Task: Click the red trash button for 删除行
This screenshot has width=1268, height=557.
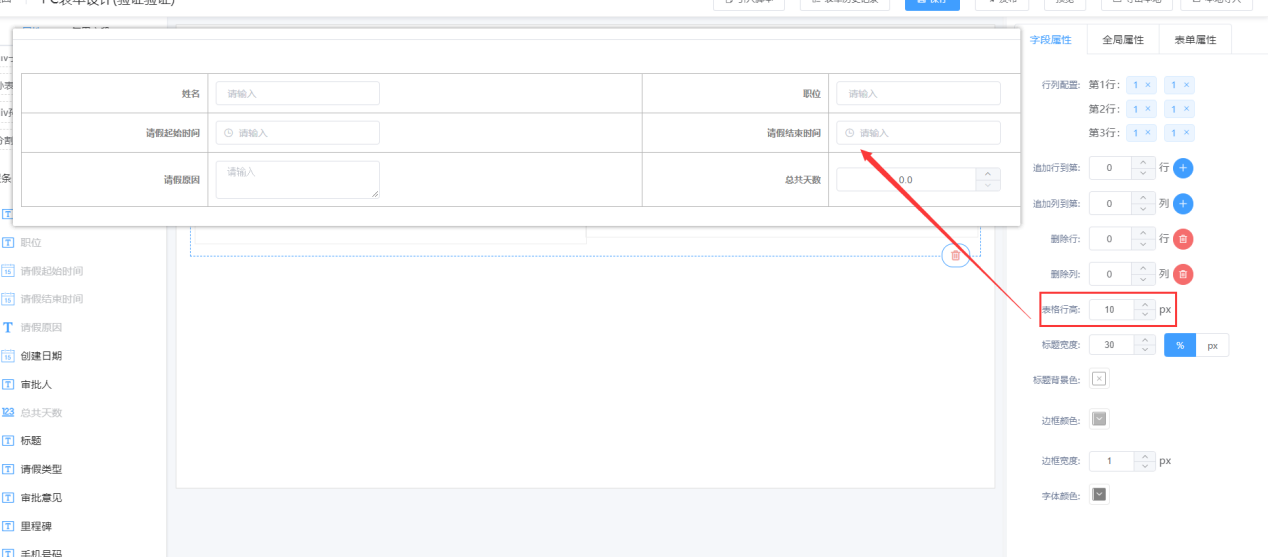Action: [1183, 239]
